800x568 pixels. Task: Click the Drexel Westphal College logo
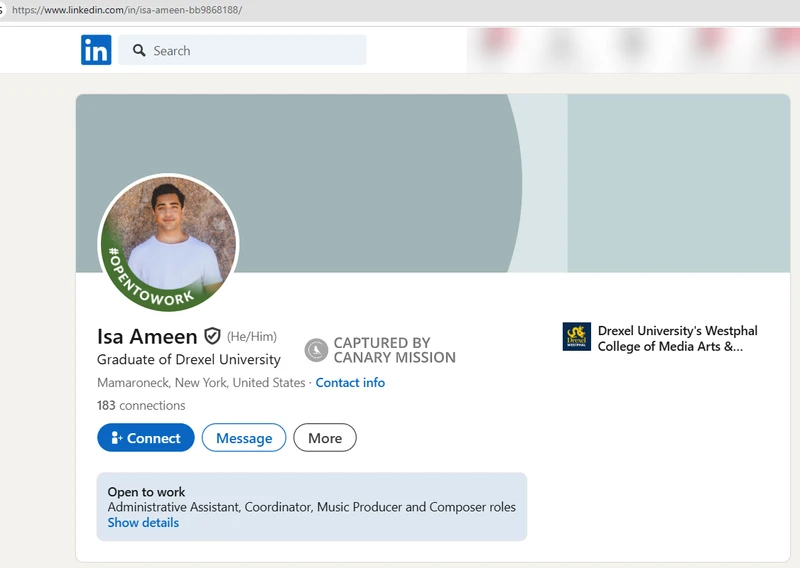tap(577, 337)
